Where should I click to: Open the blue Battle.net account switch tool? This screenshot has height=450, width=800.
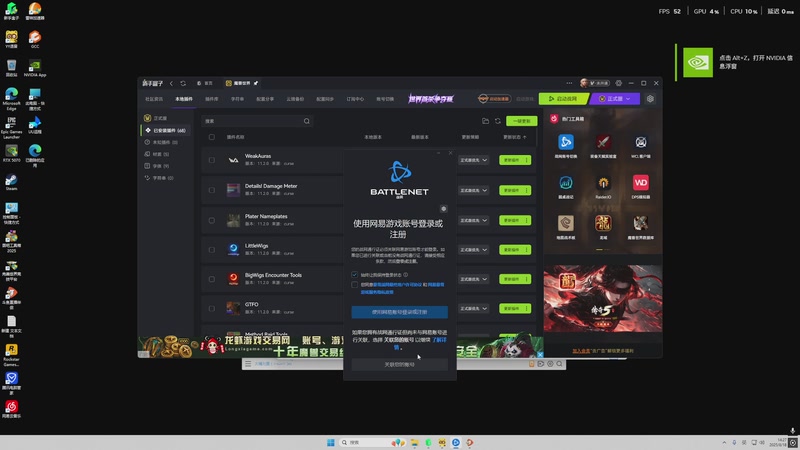click(565, 142)
